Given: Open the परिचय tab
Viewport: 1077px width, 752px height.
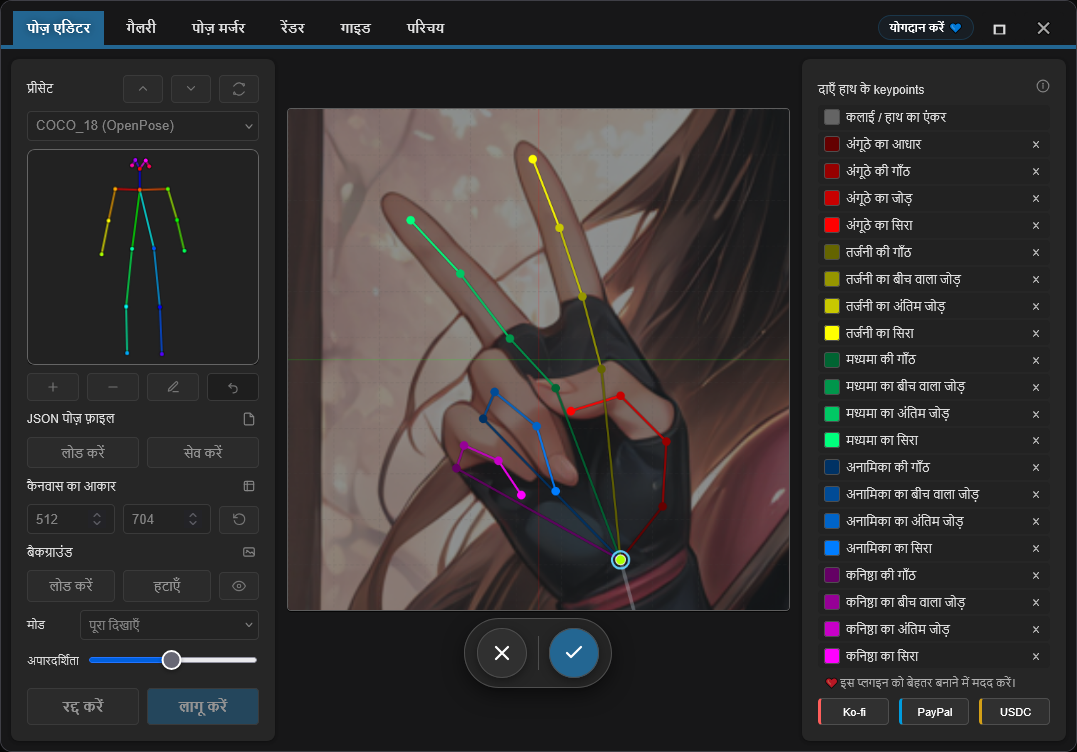Looking at the screenshot, I should (425, 28).
